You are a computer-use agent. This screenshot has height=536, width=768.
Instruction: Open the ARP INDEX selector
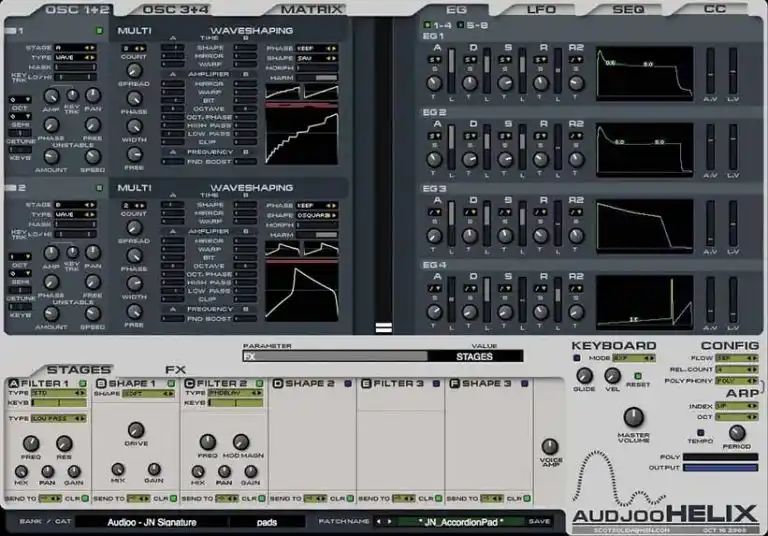pyautogui.click(x=736, y=406)
